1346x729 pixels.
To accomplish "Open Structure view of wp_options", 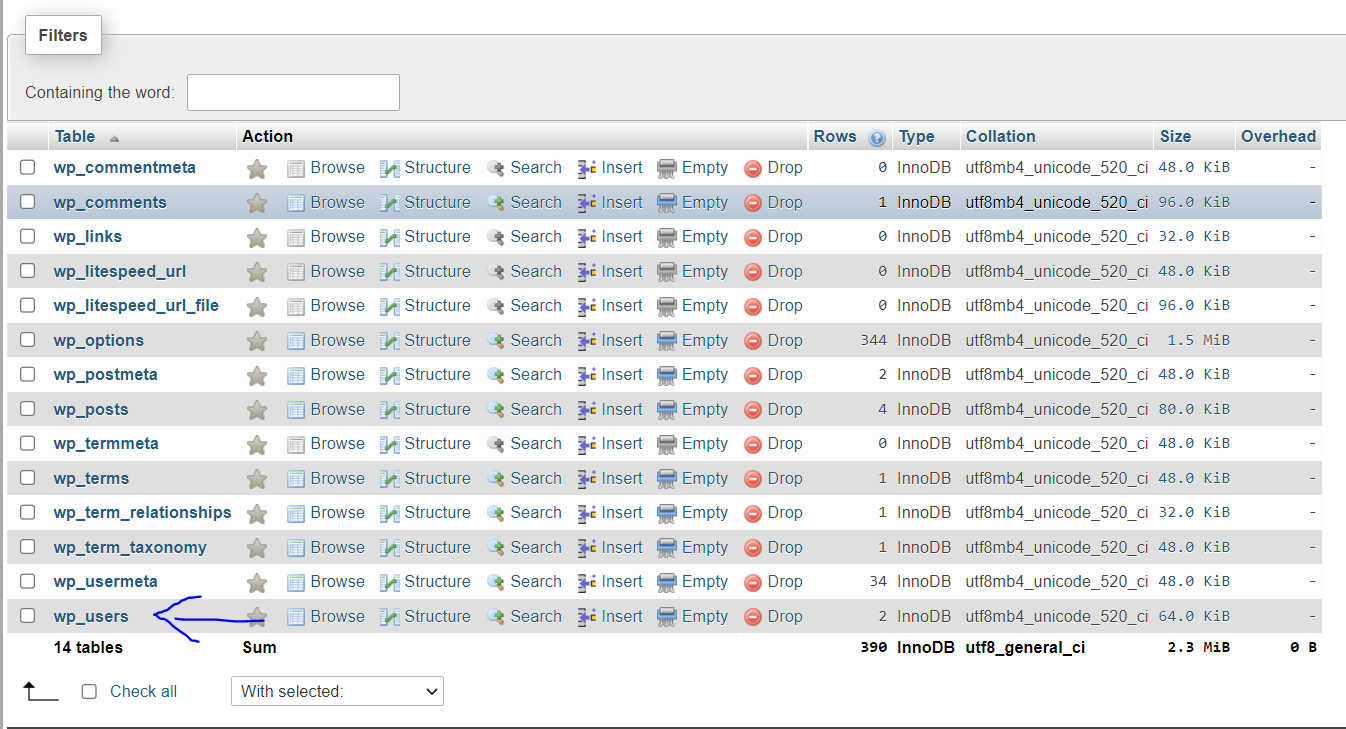I will (435, 340).
